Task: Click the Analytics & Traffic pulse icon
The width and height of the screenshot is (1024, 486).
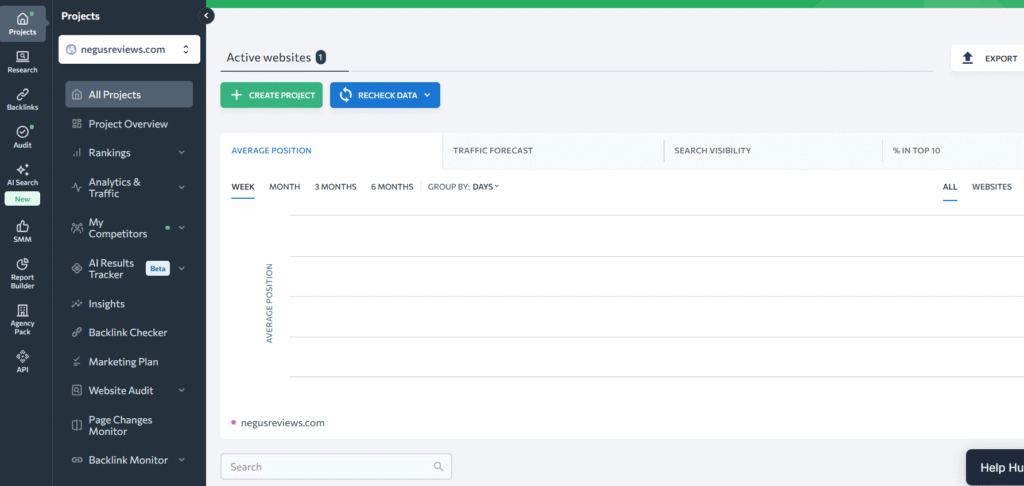Action: (x=76, y=187)
